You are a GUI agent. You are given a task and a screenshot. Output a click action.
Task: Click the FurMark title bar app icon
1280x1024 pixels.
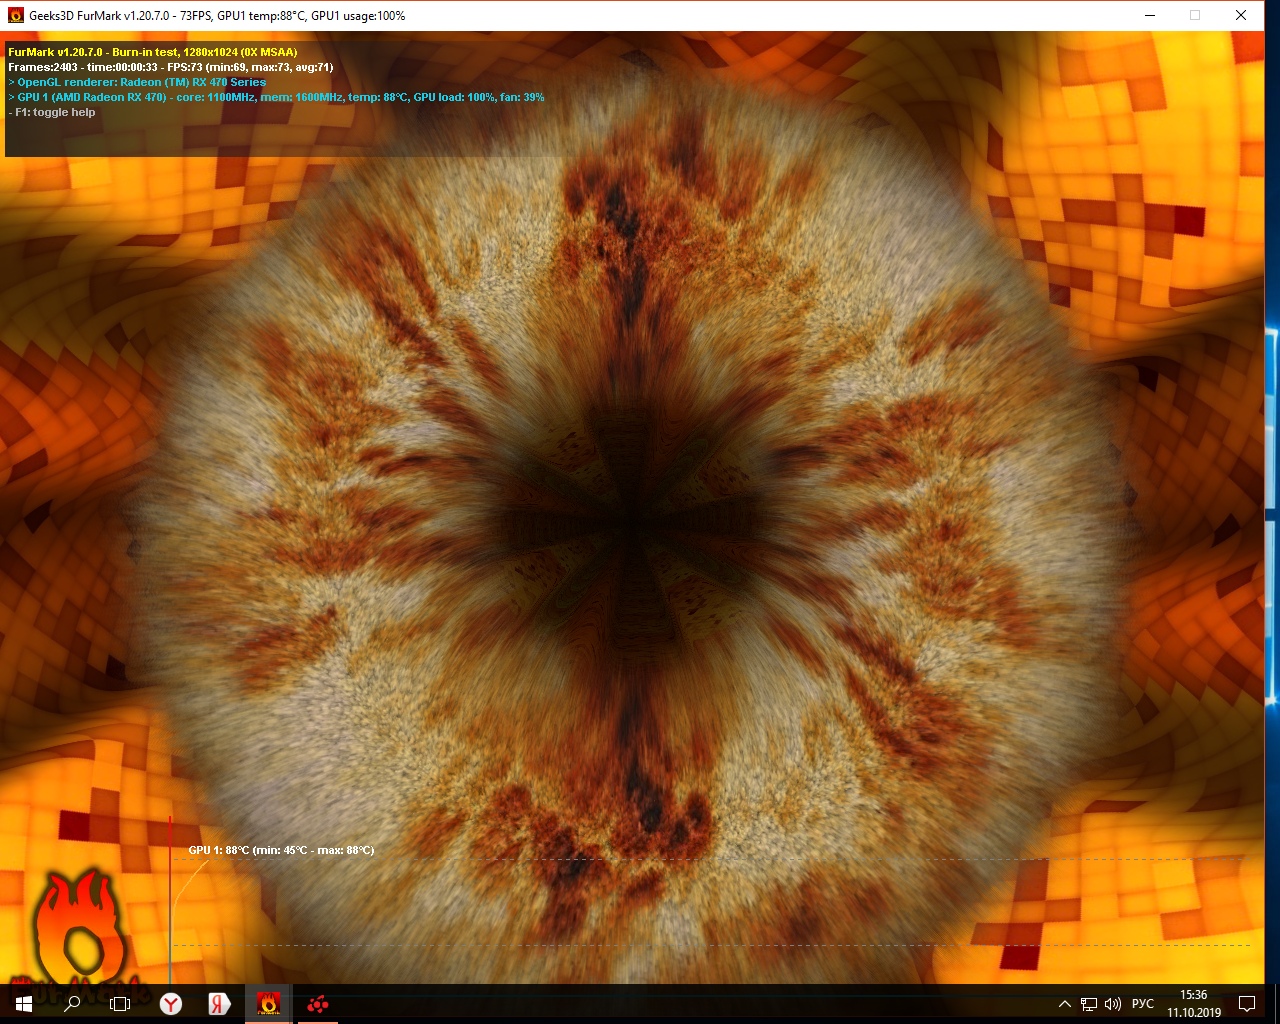coord(15,15)
